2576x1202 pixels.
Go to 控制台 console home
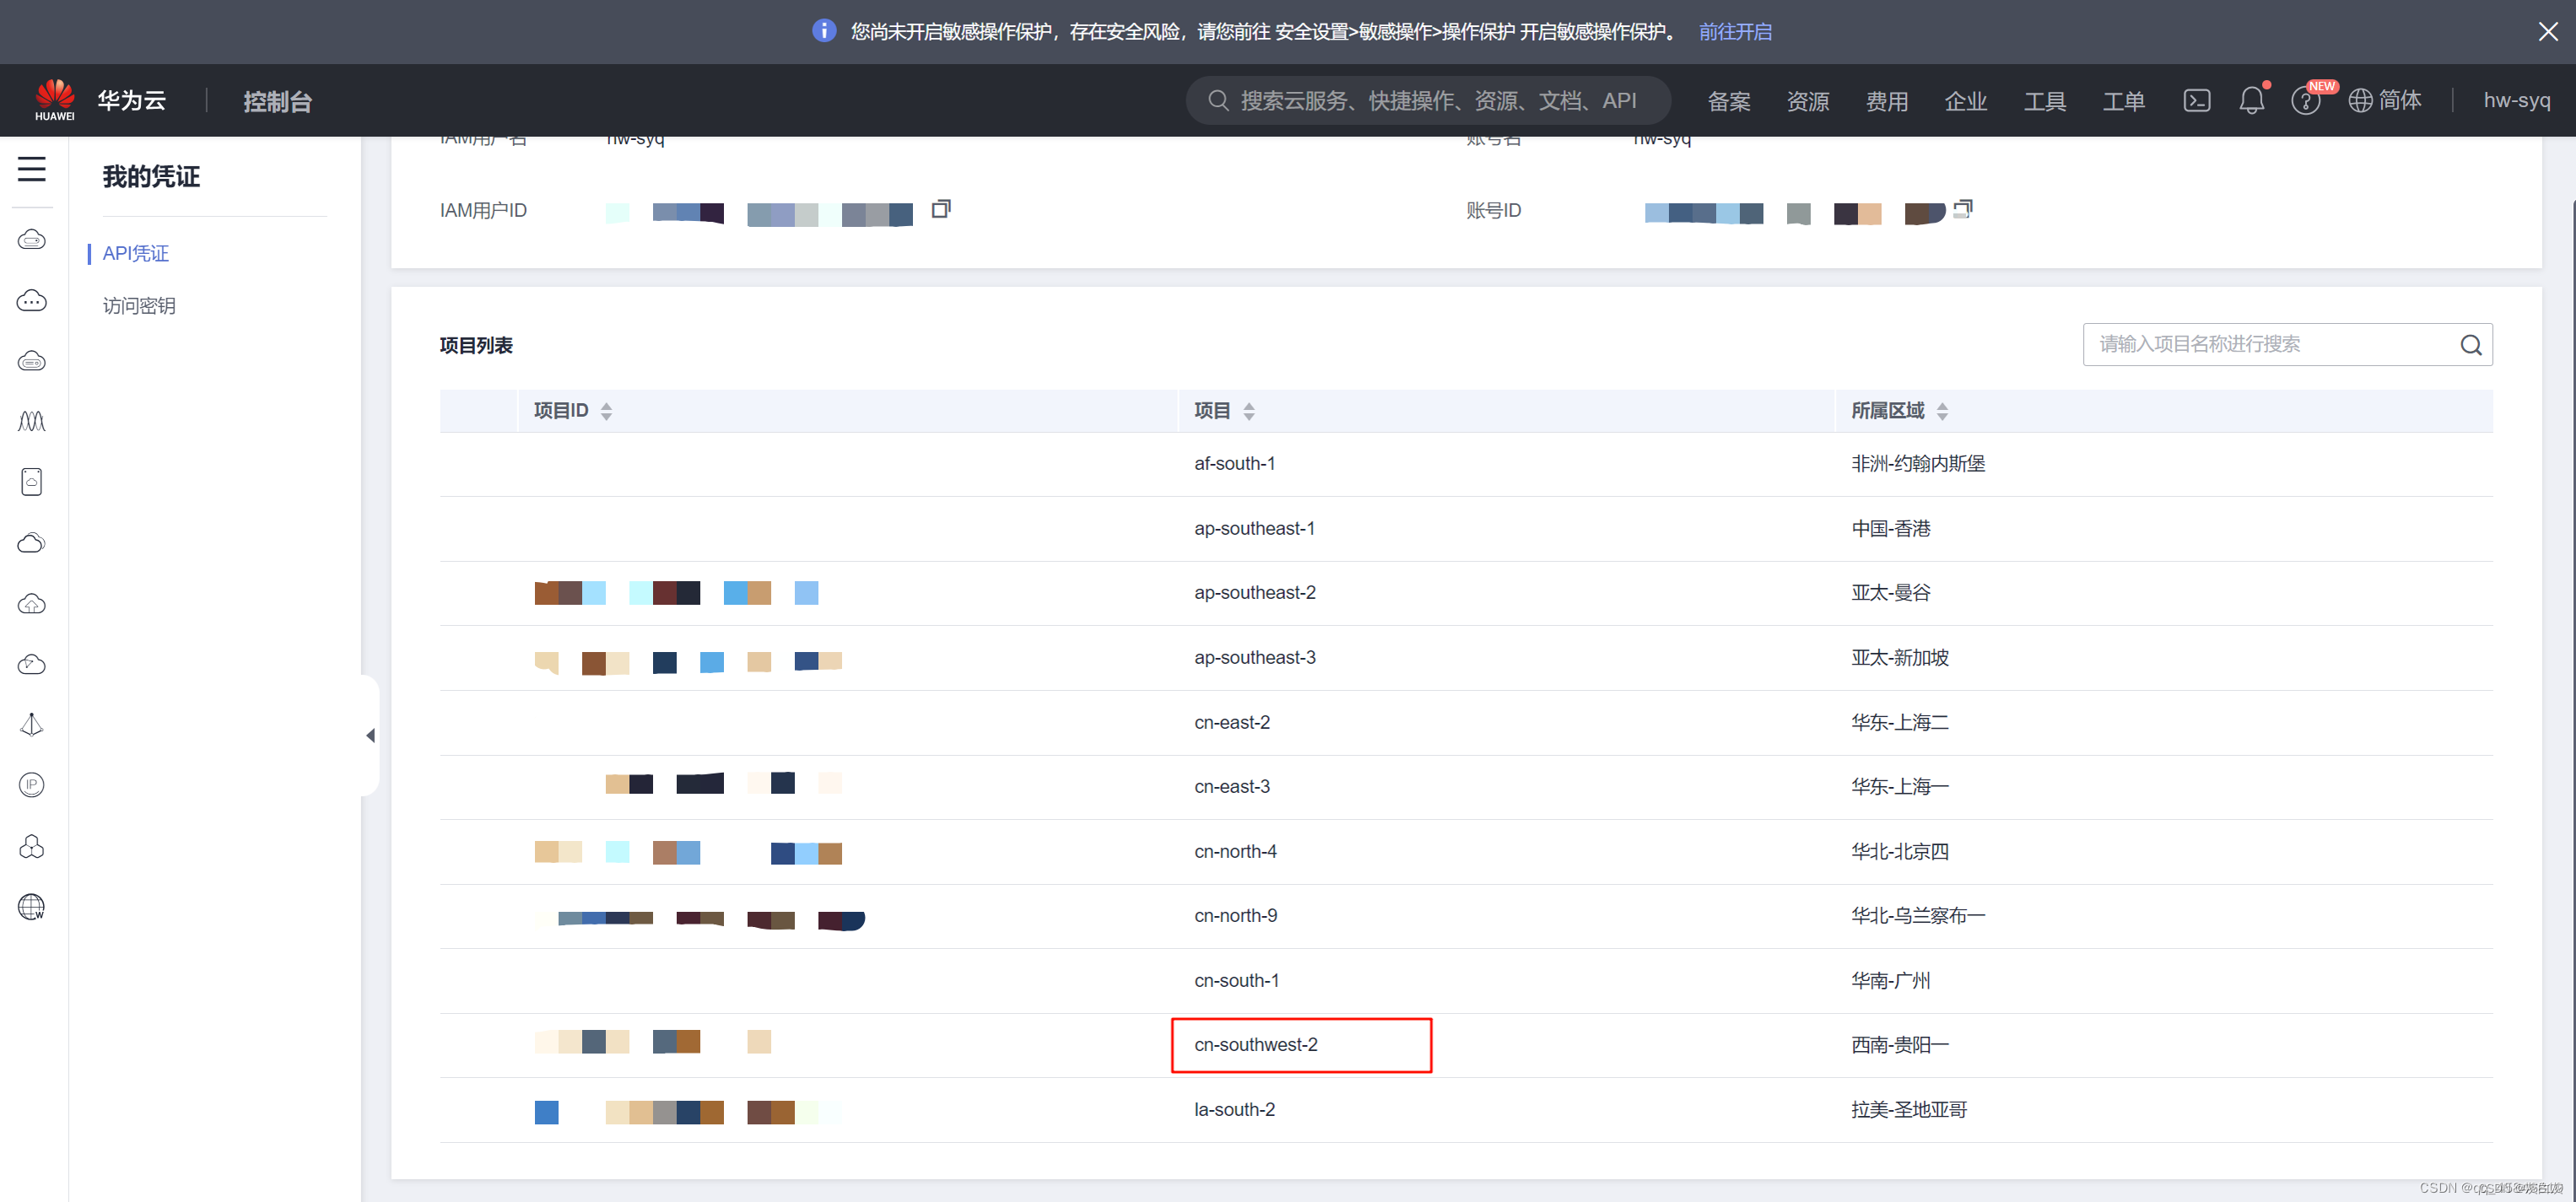point(278,101)
